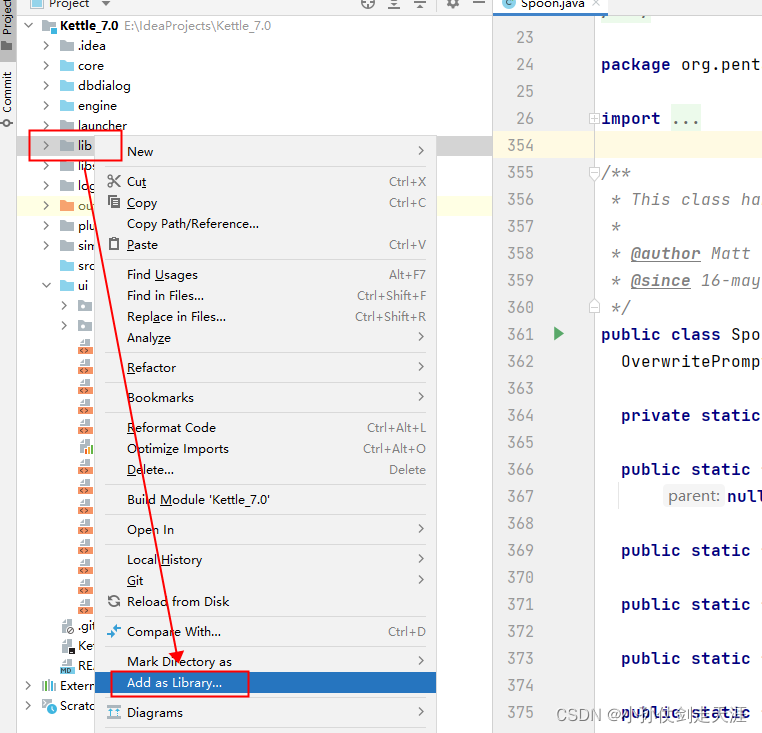This screenshot has width=762, height=733.
Task: Click the Diagrams icon
Action: click(x=114, y=713)
